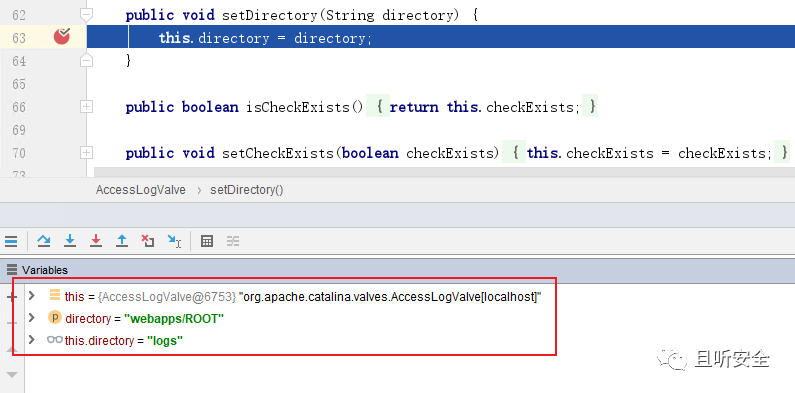Click the object icon beside 'this' variable

tap(55, 295)
